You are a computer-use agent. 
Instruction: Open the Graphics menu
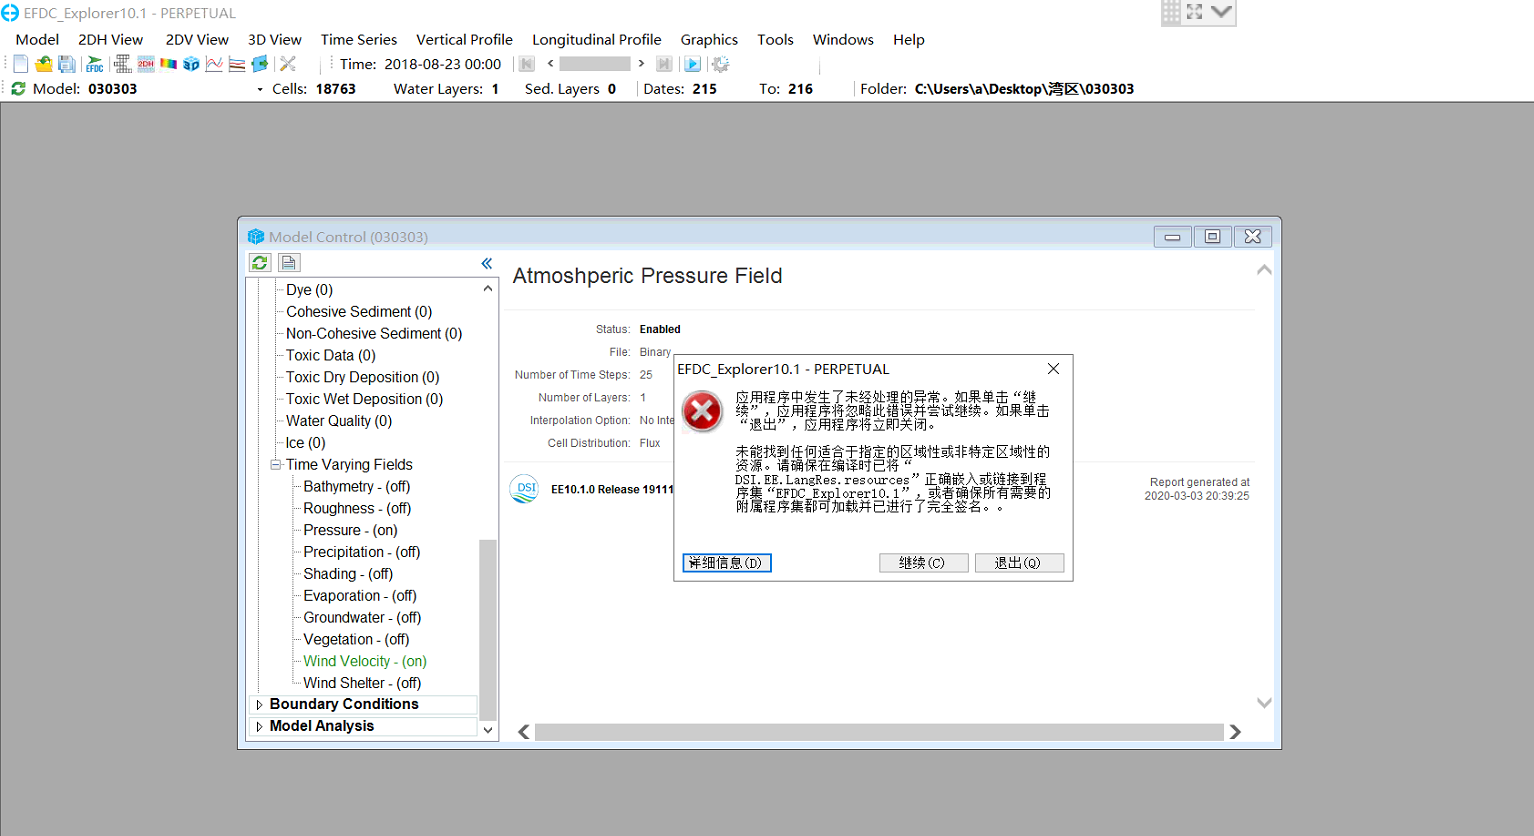click(709, 40)
